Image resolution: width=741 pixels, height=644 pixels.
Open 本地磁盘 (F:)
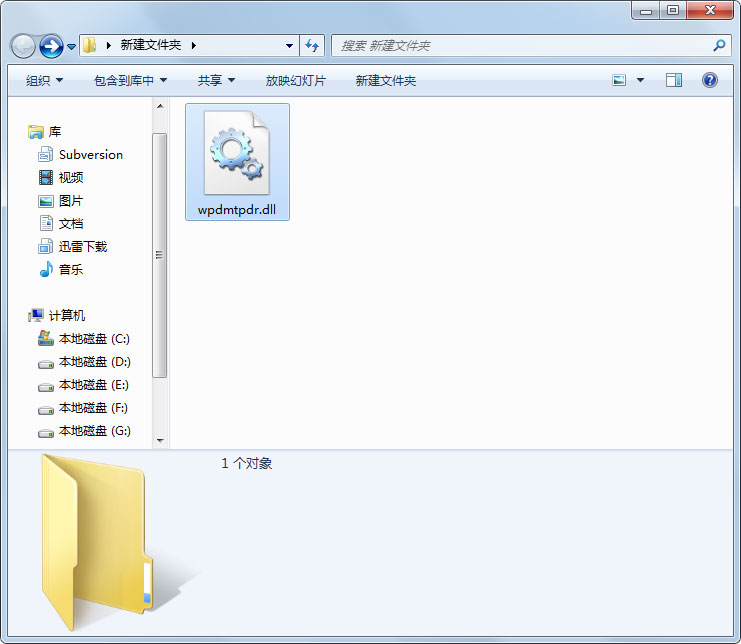(93, 408)
